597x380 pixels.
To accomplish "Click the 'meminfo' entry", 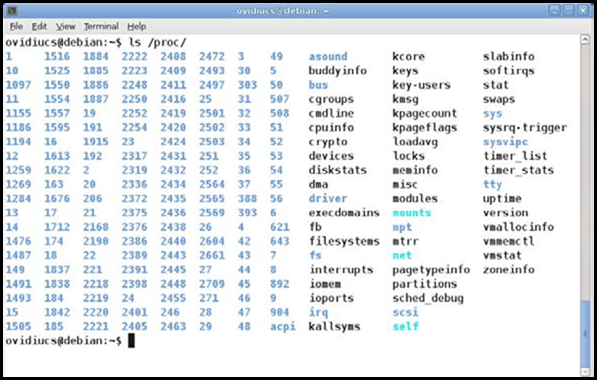I will click(415, 170).
